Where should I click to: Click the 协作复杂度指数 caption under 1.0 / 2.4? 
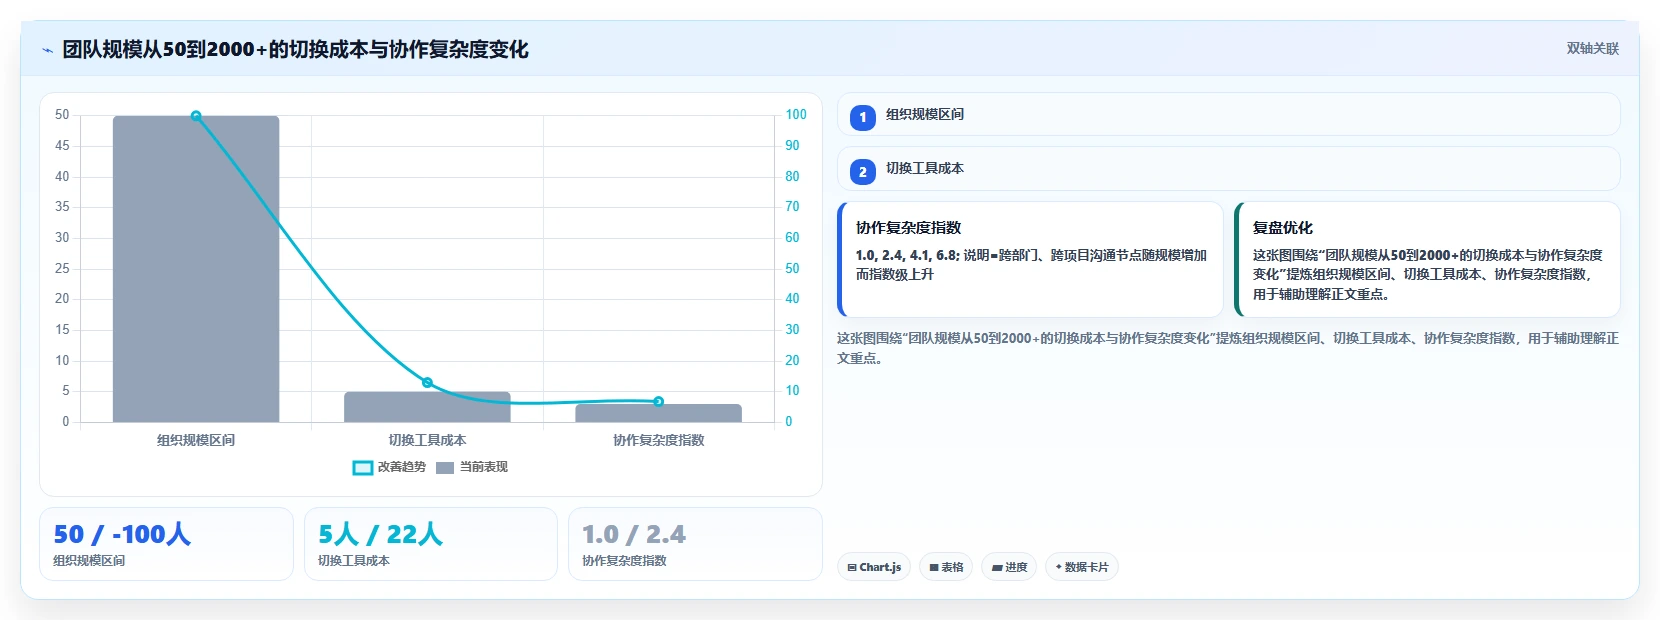tap(624, 561)
